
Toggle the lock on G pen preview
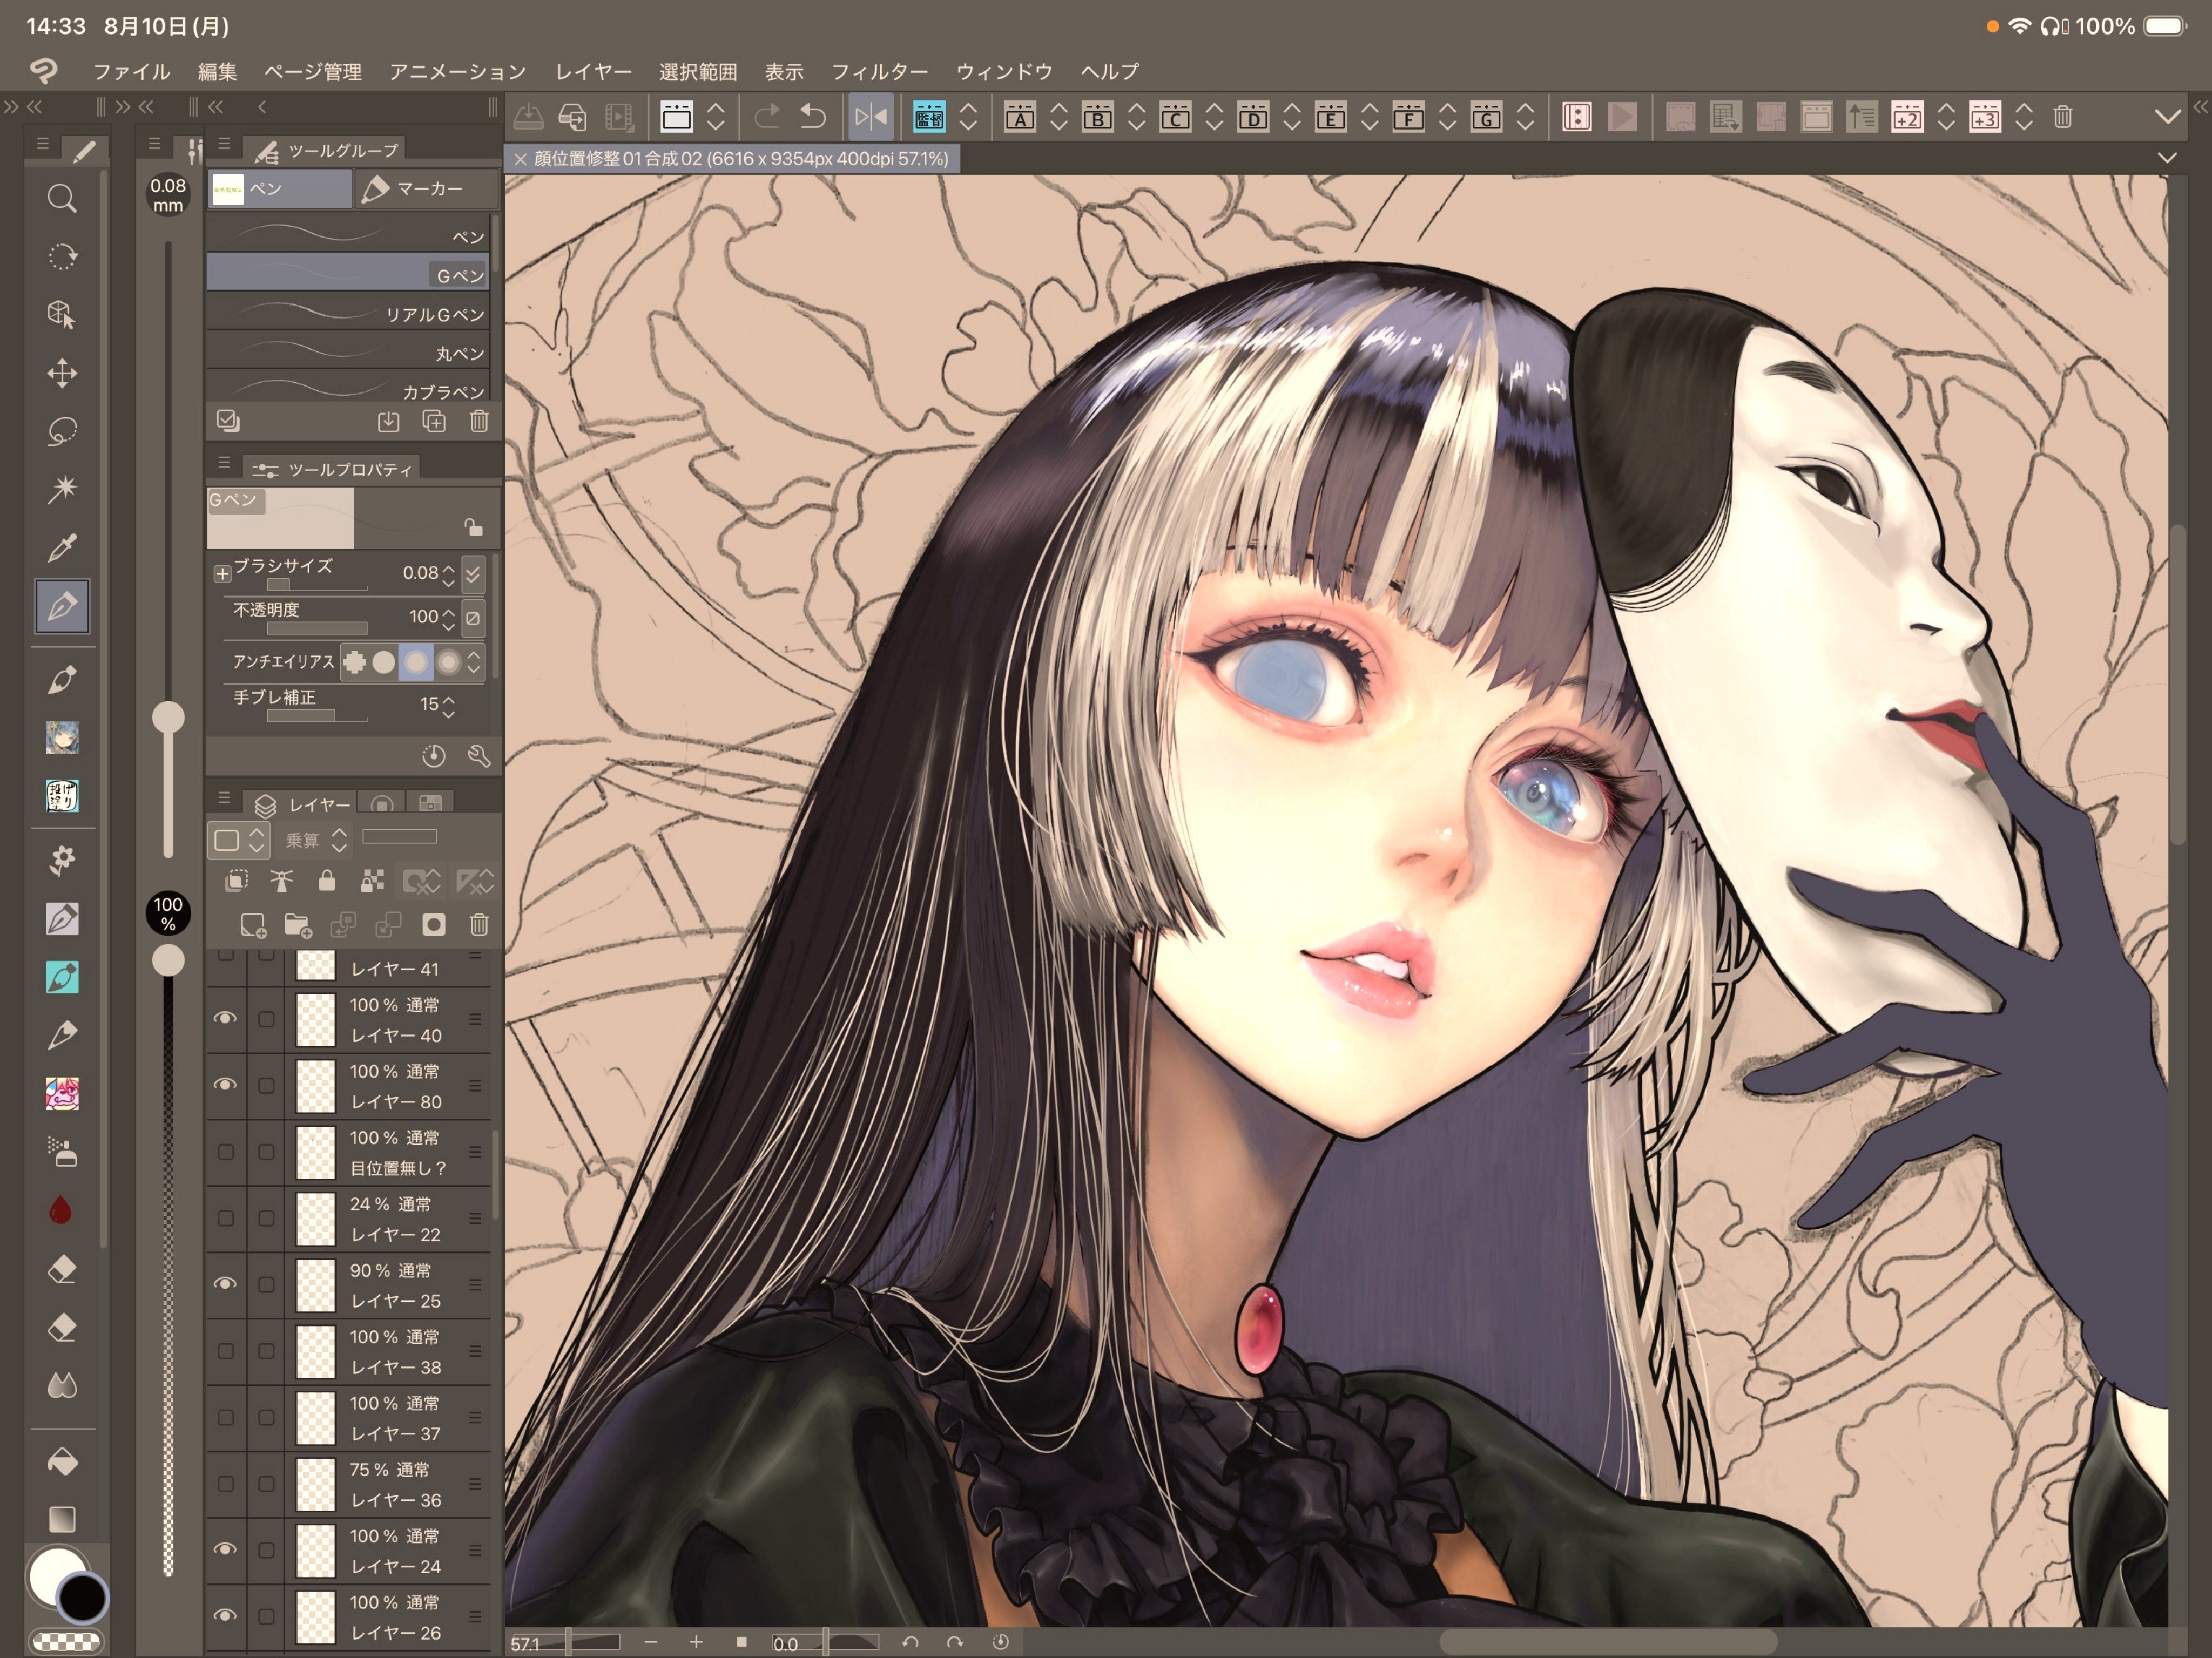coord(473,527)
